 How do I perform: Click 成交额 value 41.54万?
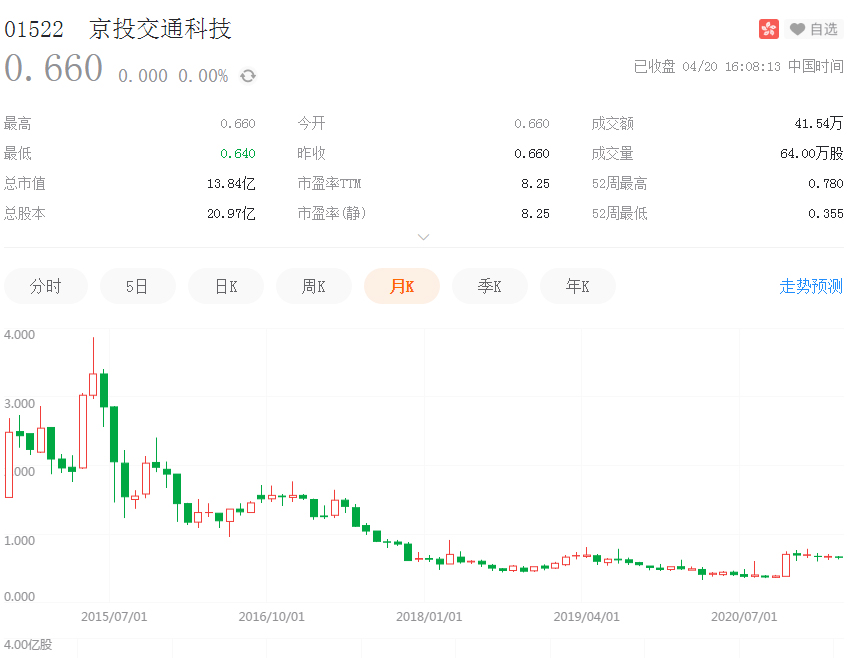(818, 123)
